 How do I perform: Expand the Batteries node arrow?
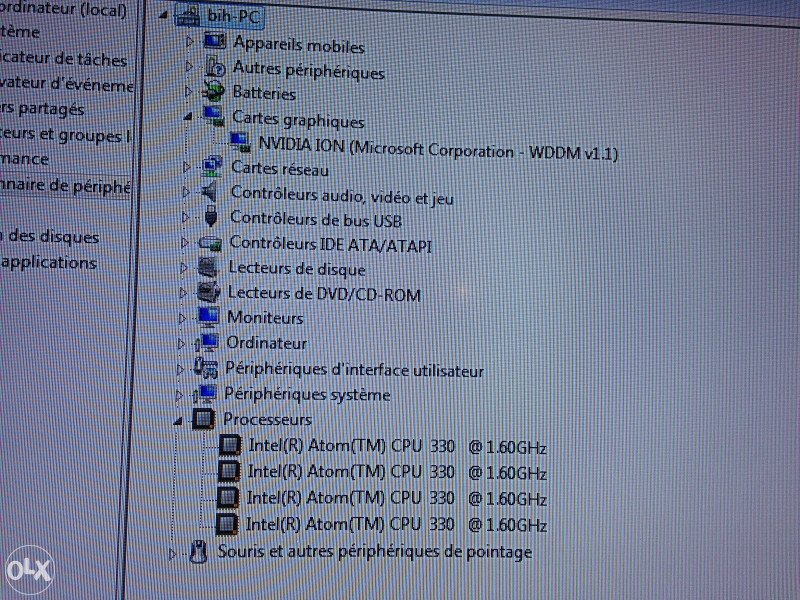coord(188,91)
